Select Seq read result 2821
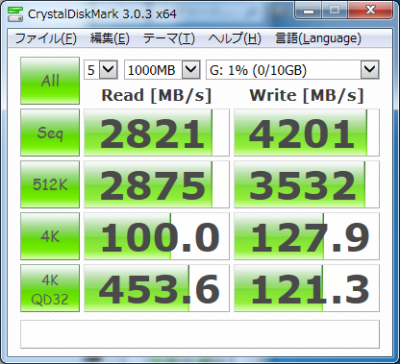Viewport: 400px width, 364px height. coord(157,132)
